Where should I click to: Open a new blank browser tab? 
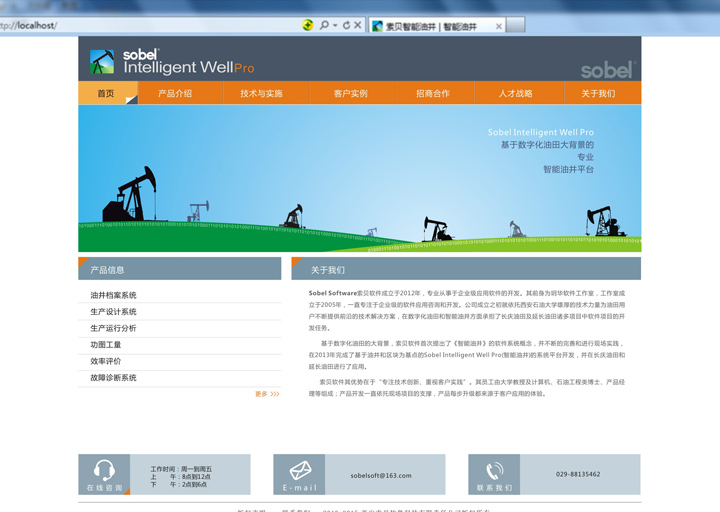click(516, 25)
